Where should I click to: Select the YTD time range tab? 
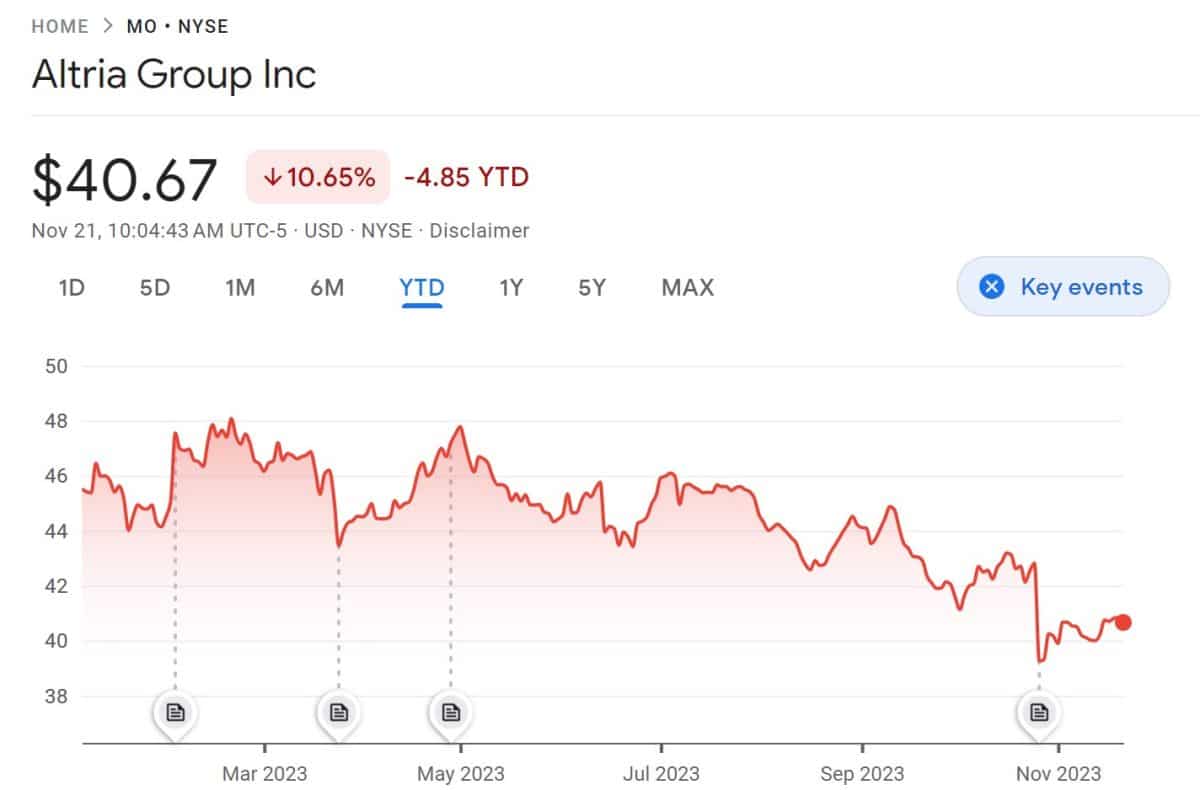pyautogui.click(x=421, y=288)
